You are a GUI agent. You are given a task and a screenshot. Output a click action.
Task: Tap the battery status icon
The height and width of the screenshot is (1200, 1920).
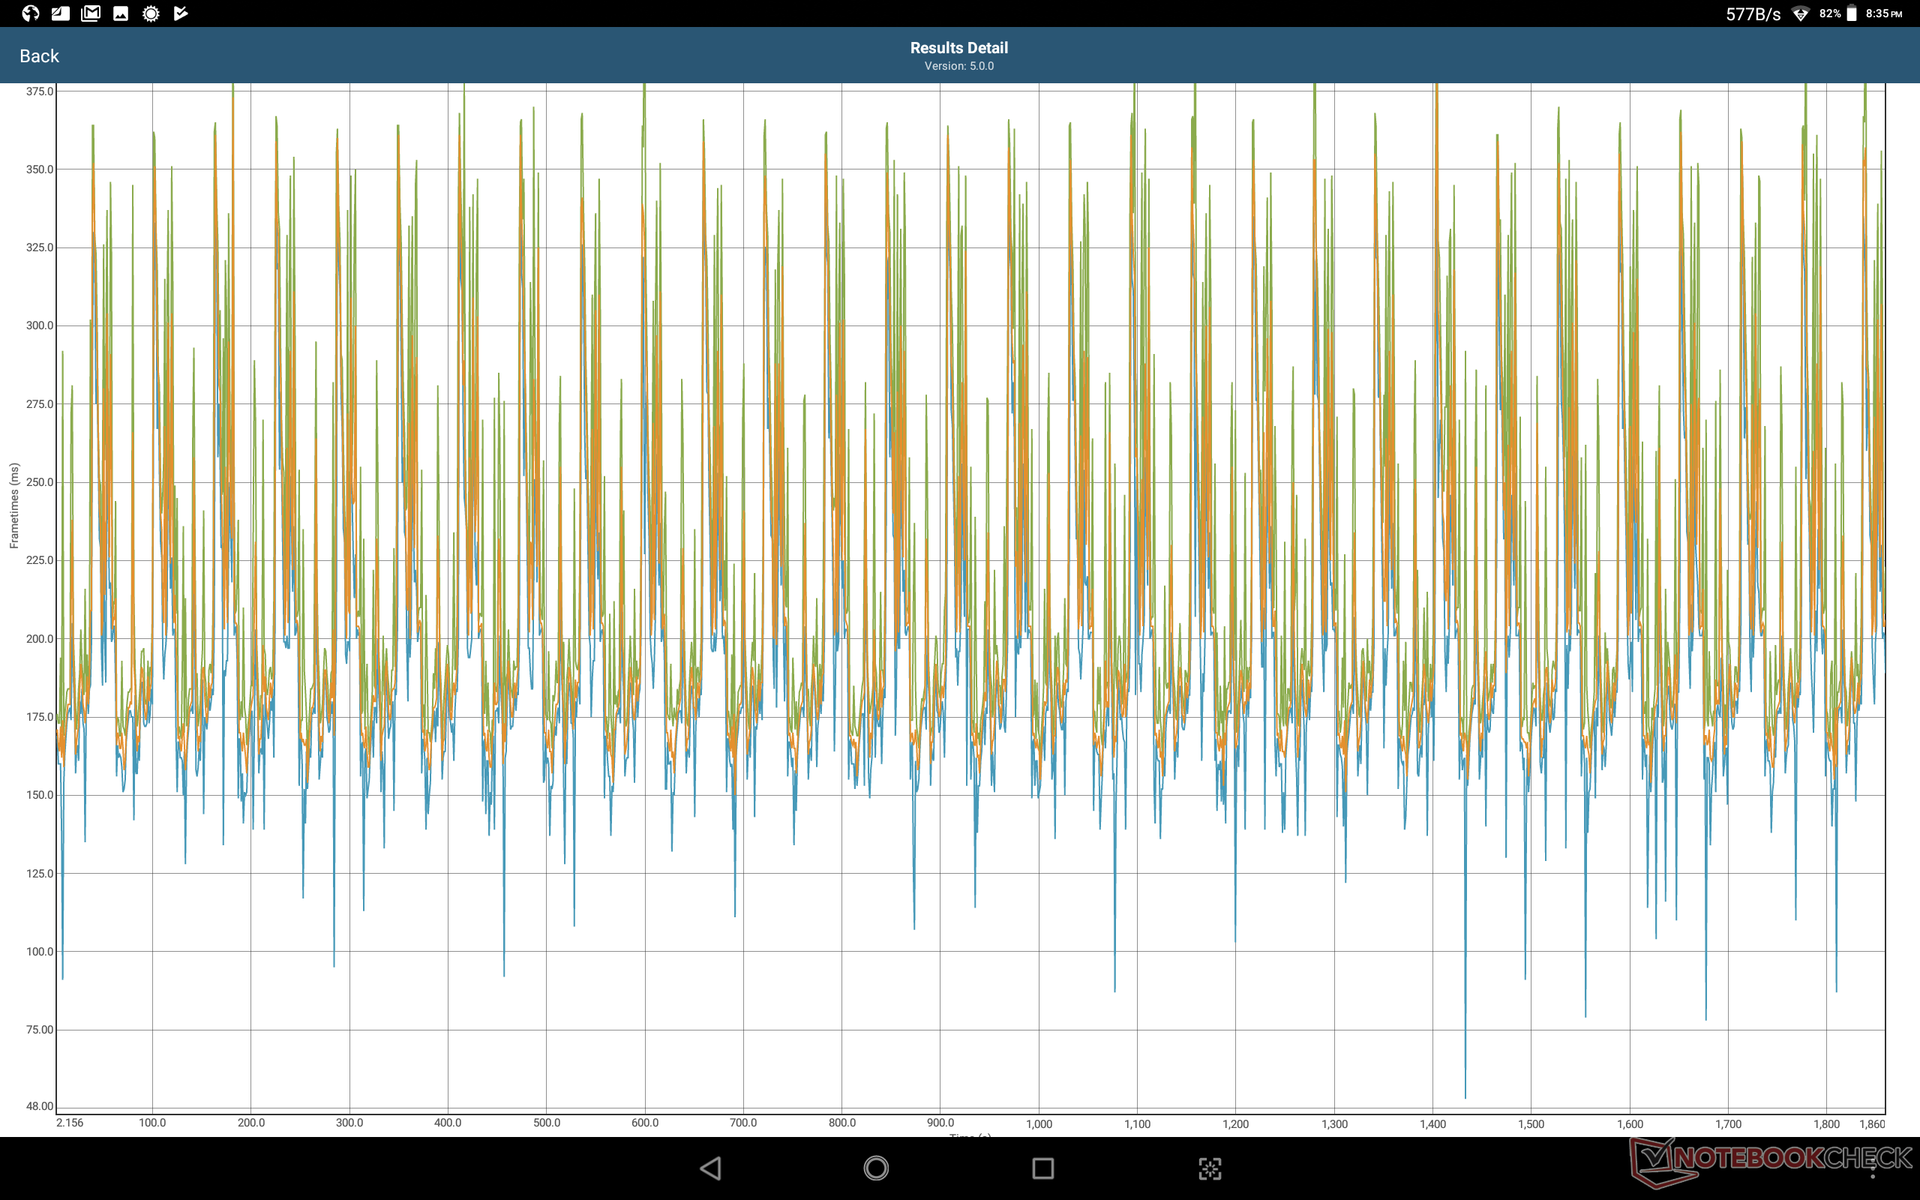(x=1851, y=14)
